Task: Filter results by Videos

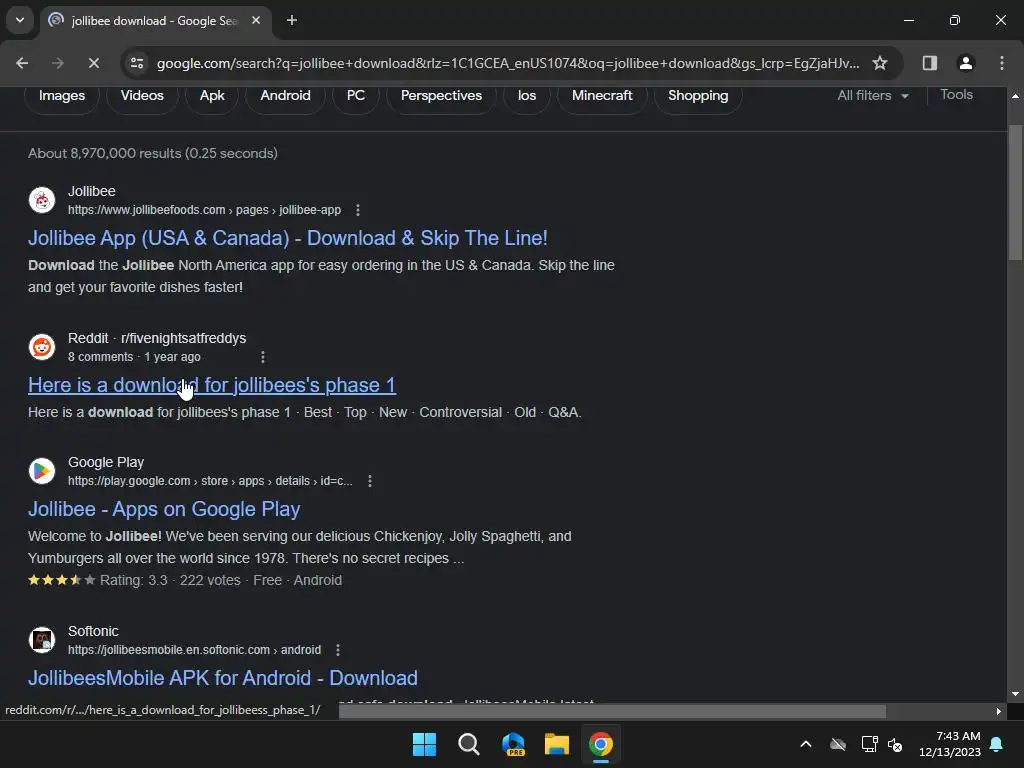Action: click(x=142, y=95)
